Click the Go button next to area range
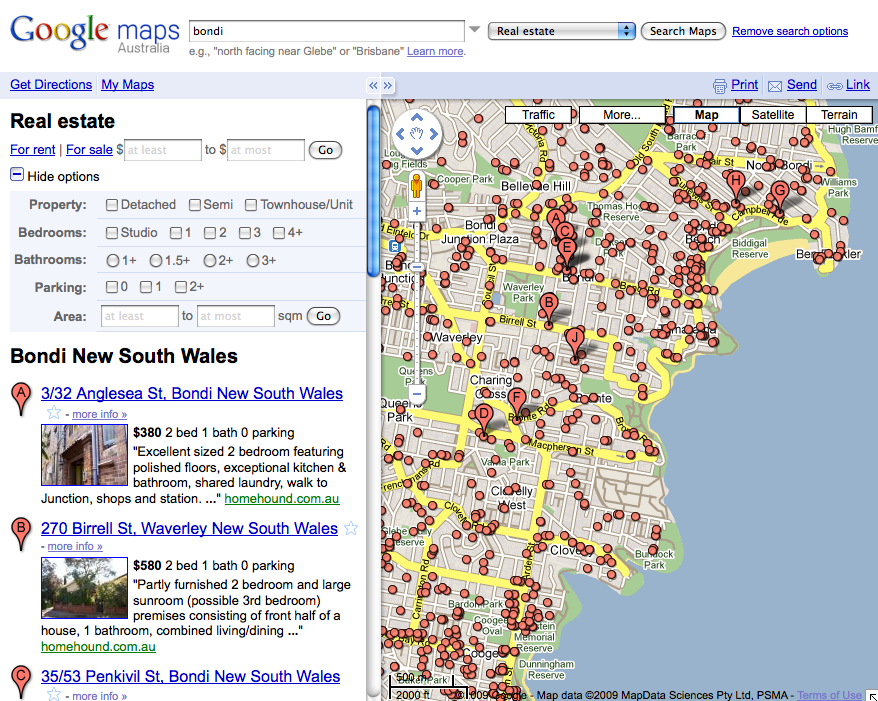The width and height of the screenshot is (878, 701). tap(324, 316)
